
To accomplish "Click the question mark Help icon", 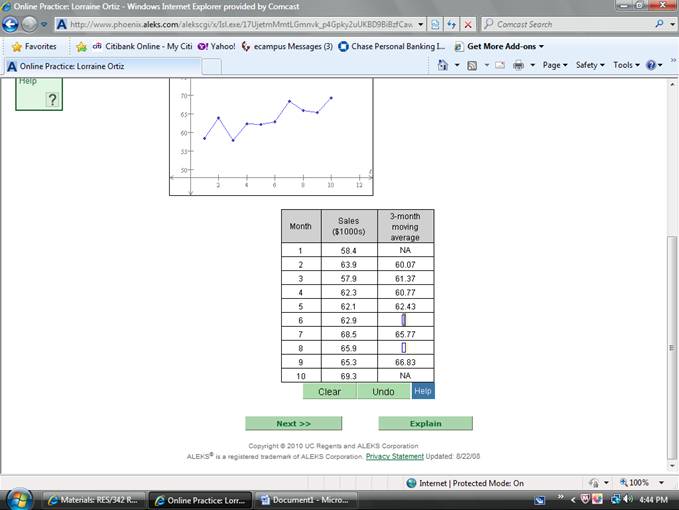I will coord(52,98).
